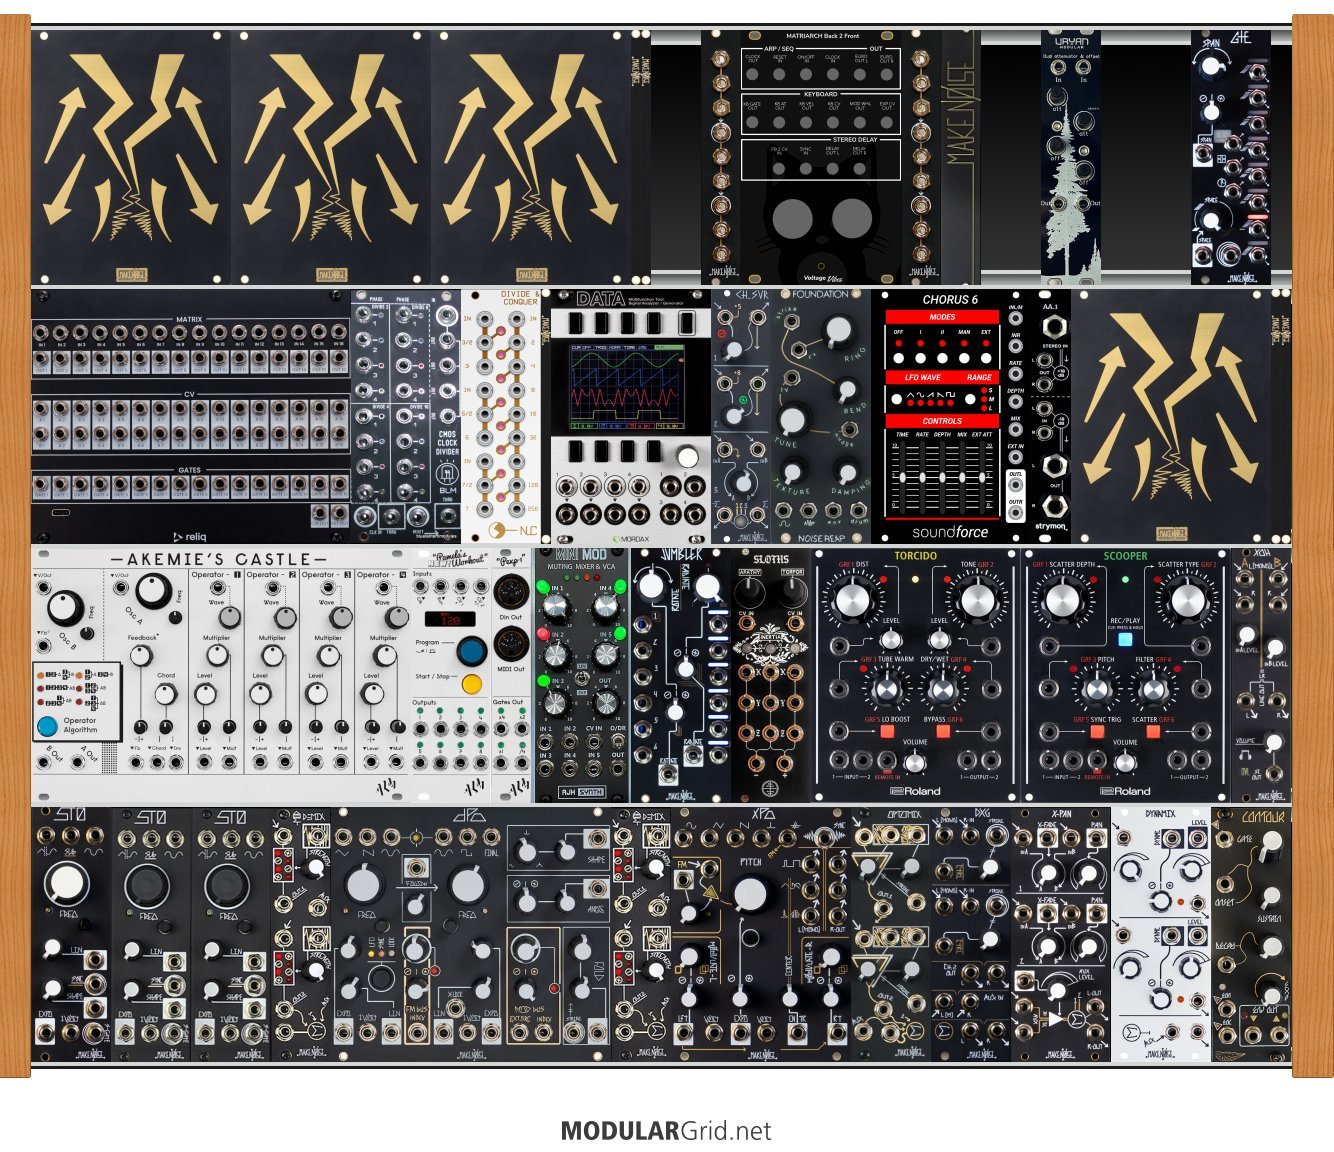Click the 'FOUNDATION' title
The height and width of the screenshot is (1152, 1334).
pos(821,295)
